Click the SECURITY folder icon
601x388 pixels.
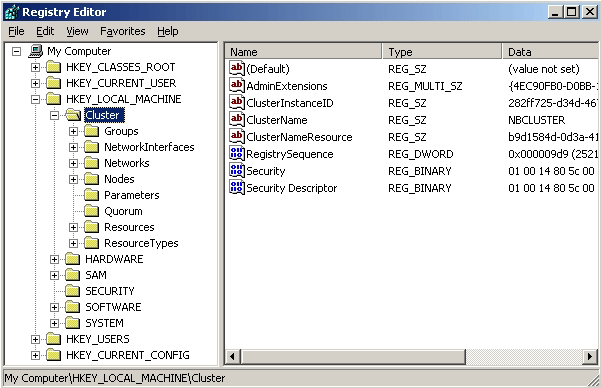[72, 291]
